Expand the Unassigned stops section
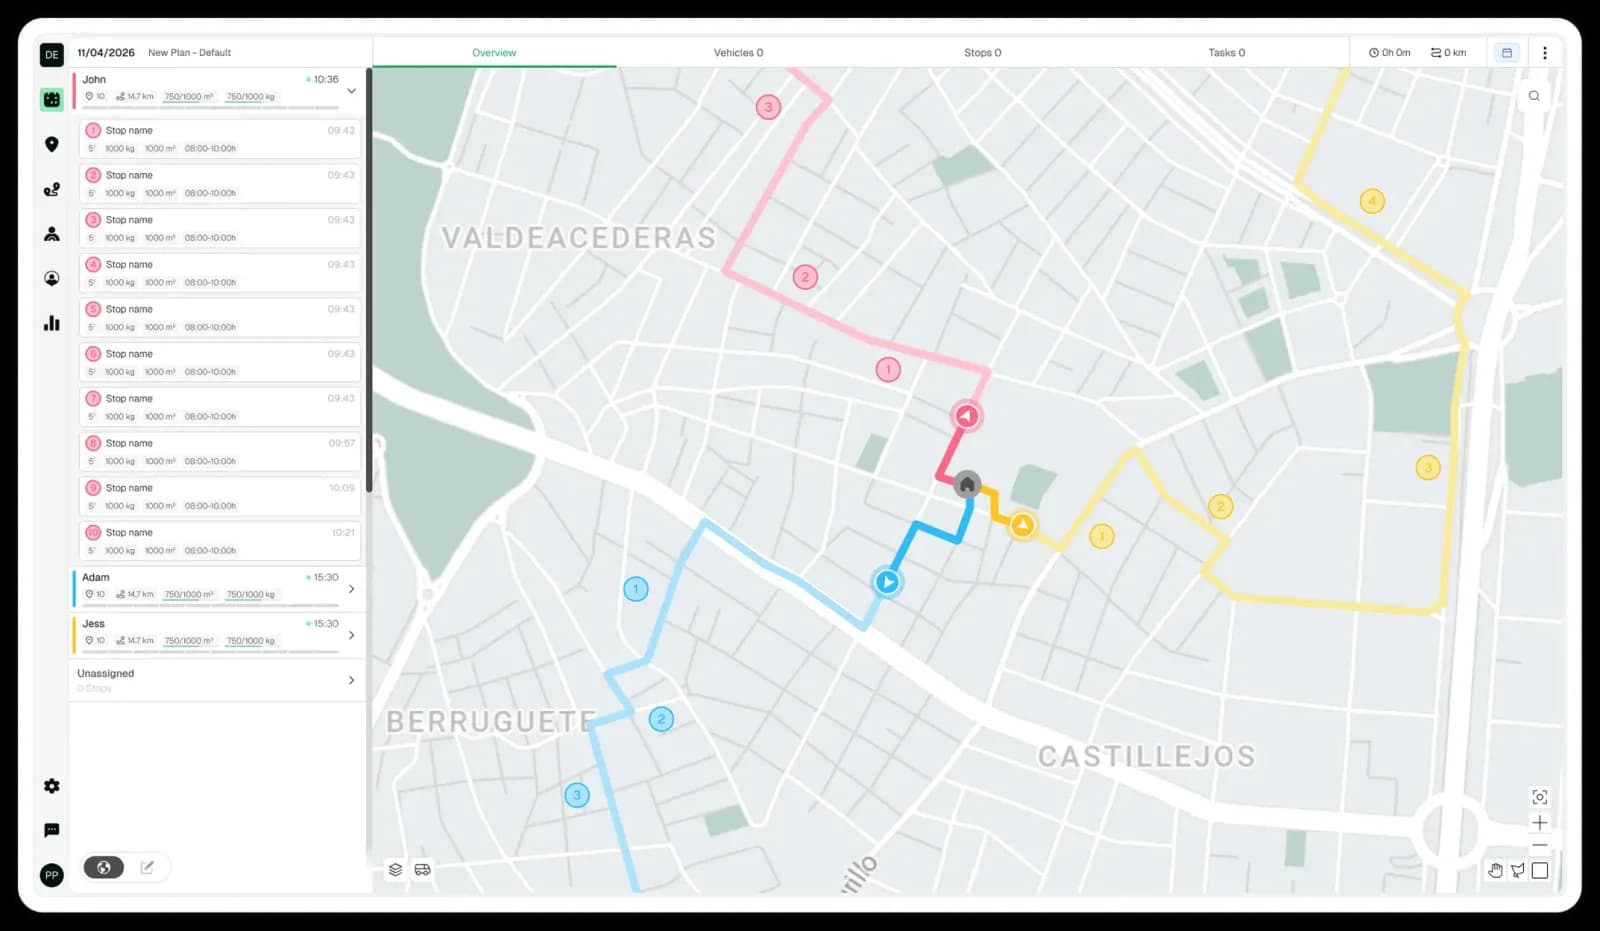Image resolution: width=1600 pixels, height=931 pixels. coord(350,680)
